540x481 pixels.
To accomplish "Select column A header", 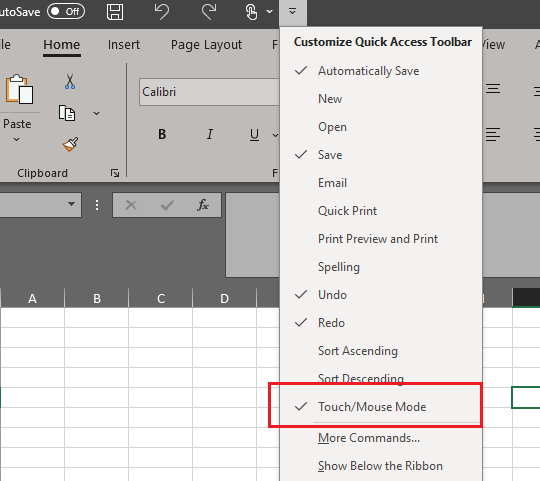I will pos(32,298).
